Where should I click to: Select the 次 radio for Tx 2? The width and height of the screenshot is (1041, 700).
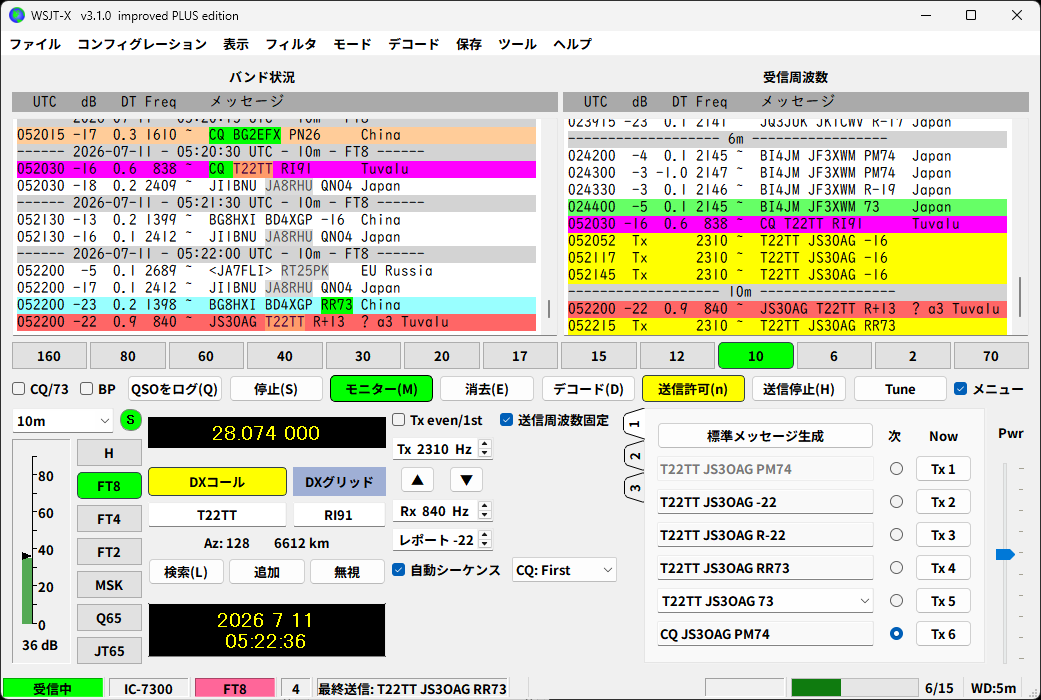896,501
